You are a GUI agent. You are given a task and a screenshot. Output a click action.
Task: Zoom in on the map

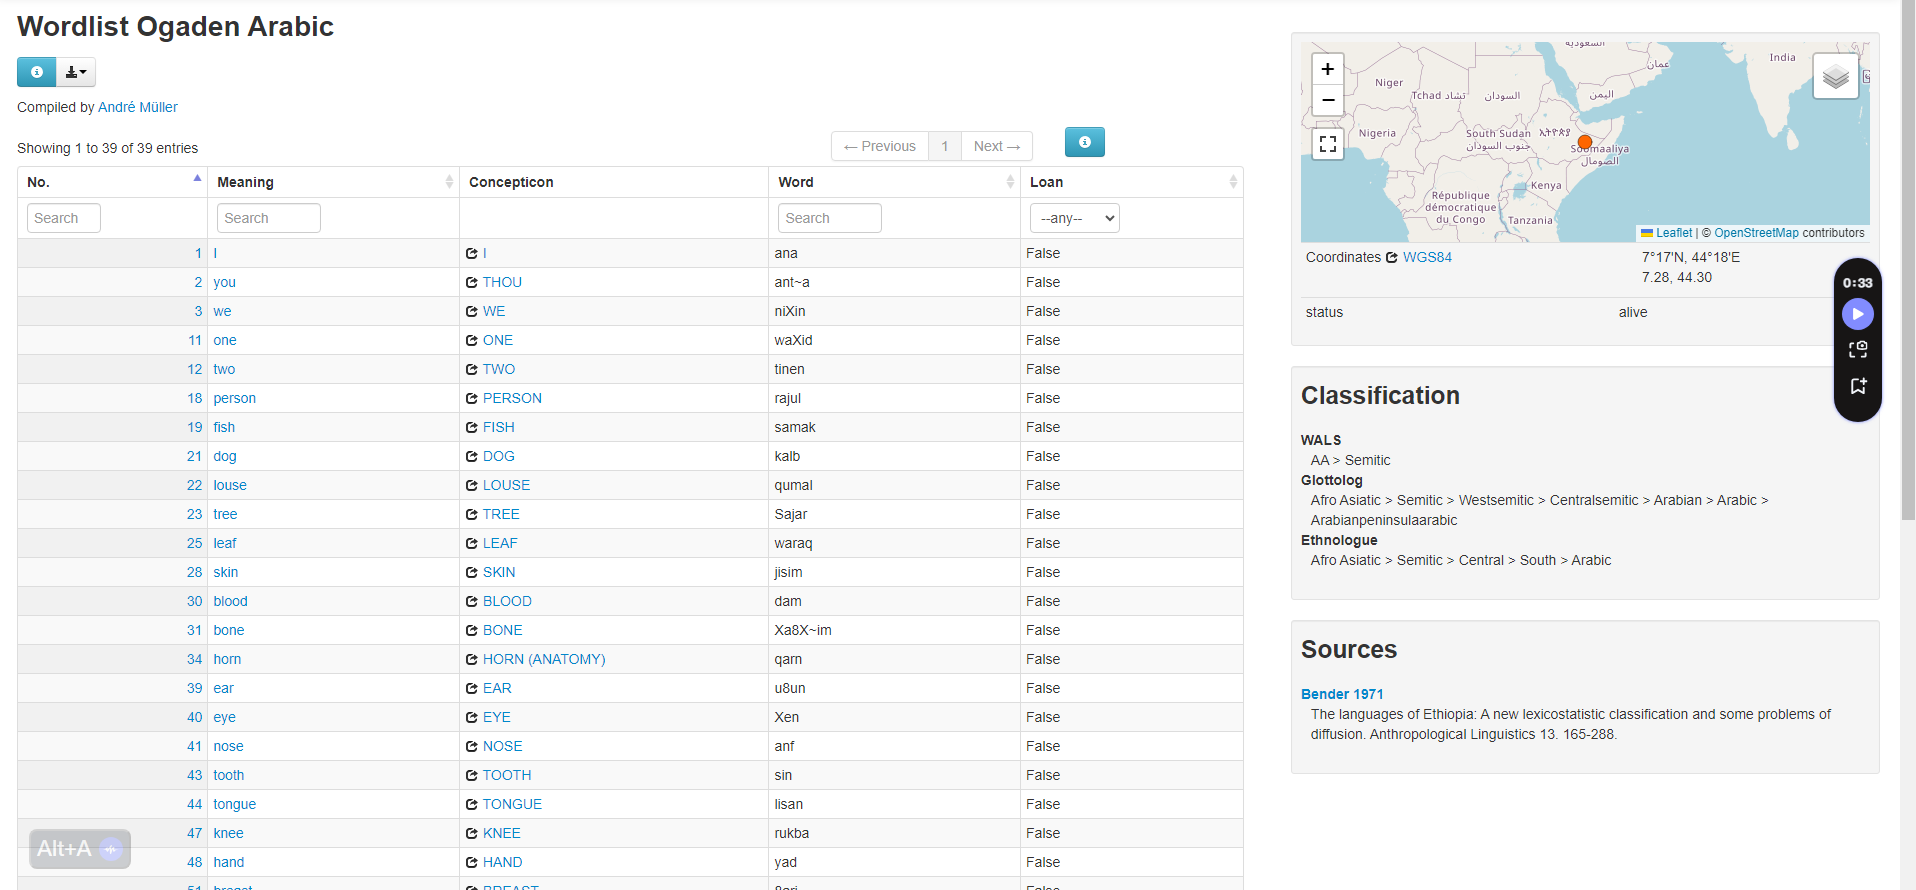click(x=1327, y=69)
